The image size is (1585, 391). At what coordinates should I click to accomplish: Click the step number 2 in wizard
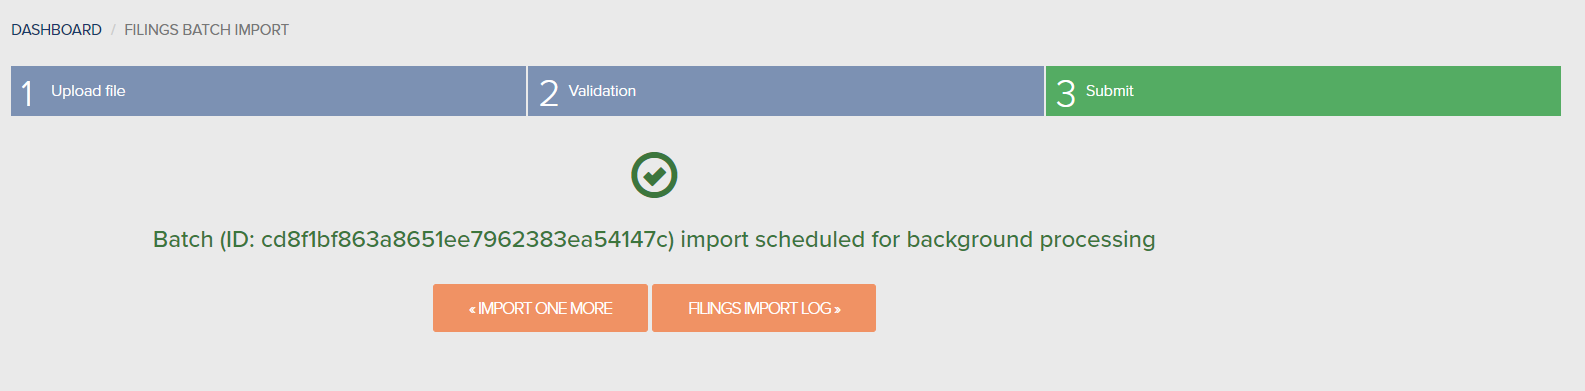click(548, 93)
